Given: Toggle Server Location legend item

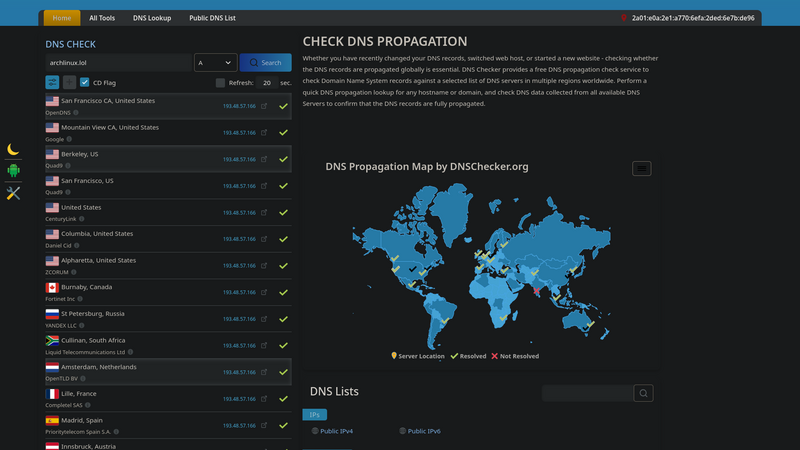Looking at the screenshot, I should pyautogui.click(x=417, y=356).
